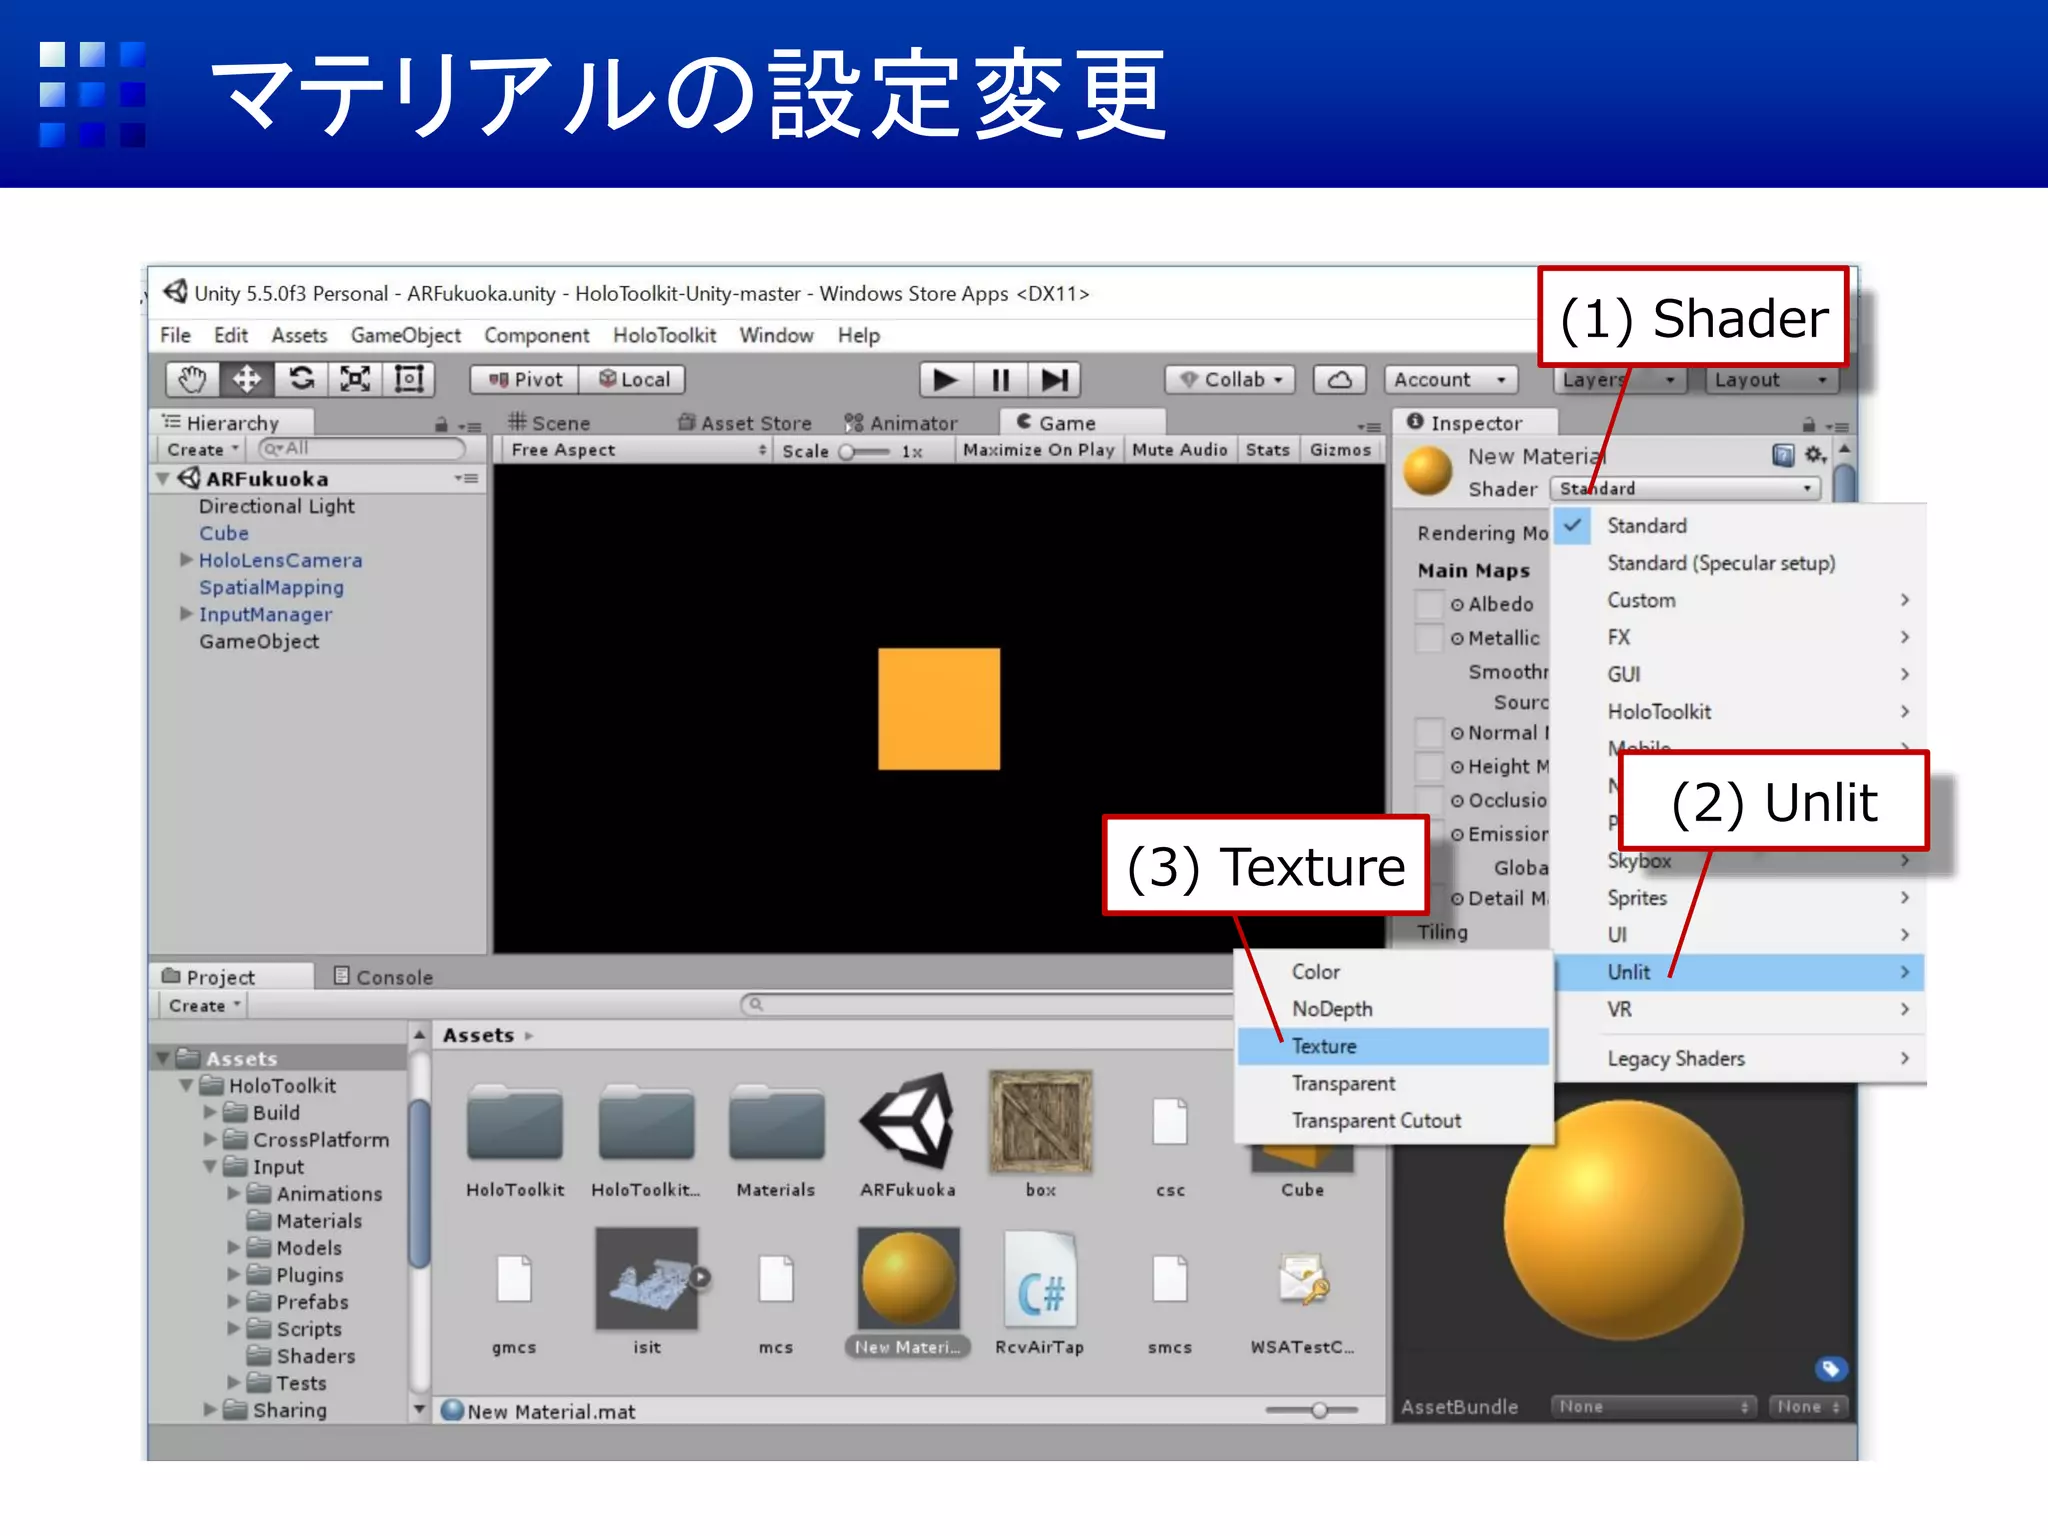This screenshot has width=2048, height=1536.
Task: Open the Hierarchy Create dropdown
Action: pos(203,450)
